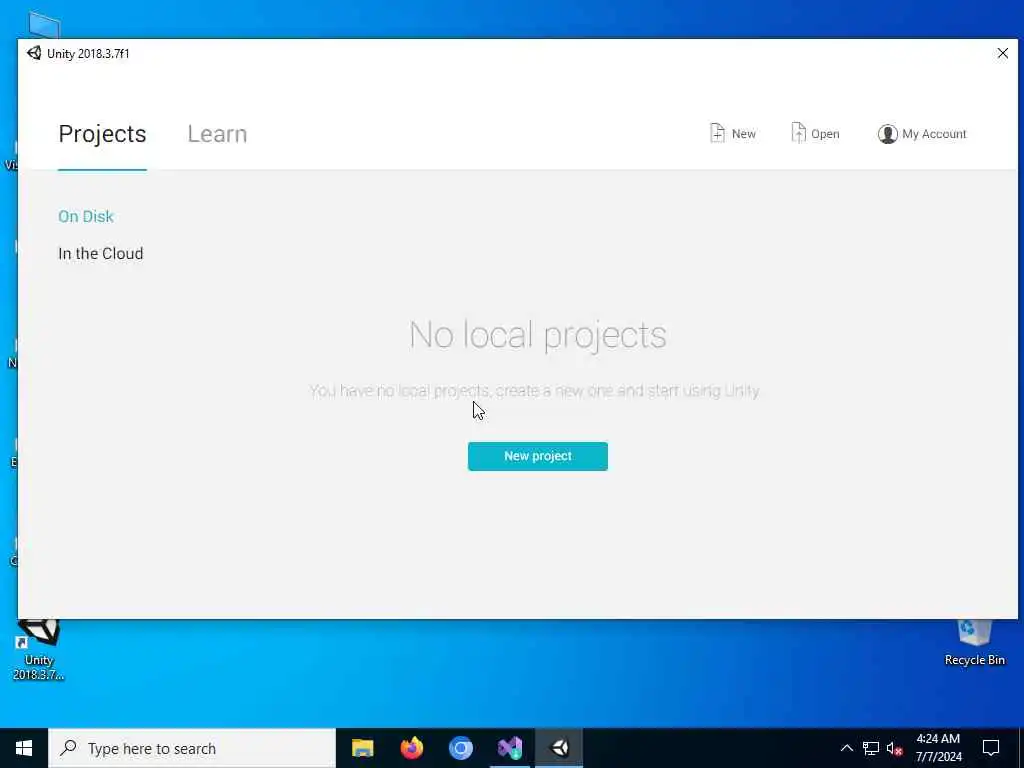This screenshot has height=768, width=1024.
Task: Select the Projects tab
Action: coord(103,134)
